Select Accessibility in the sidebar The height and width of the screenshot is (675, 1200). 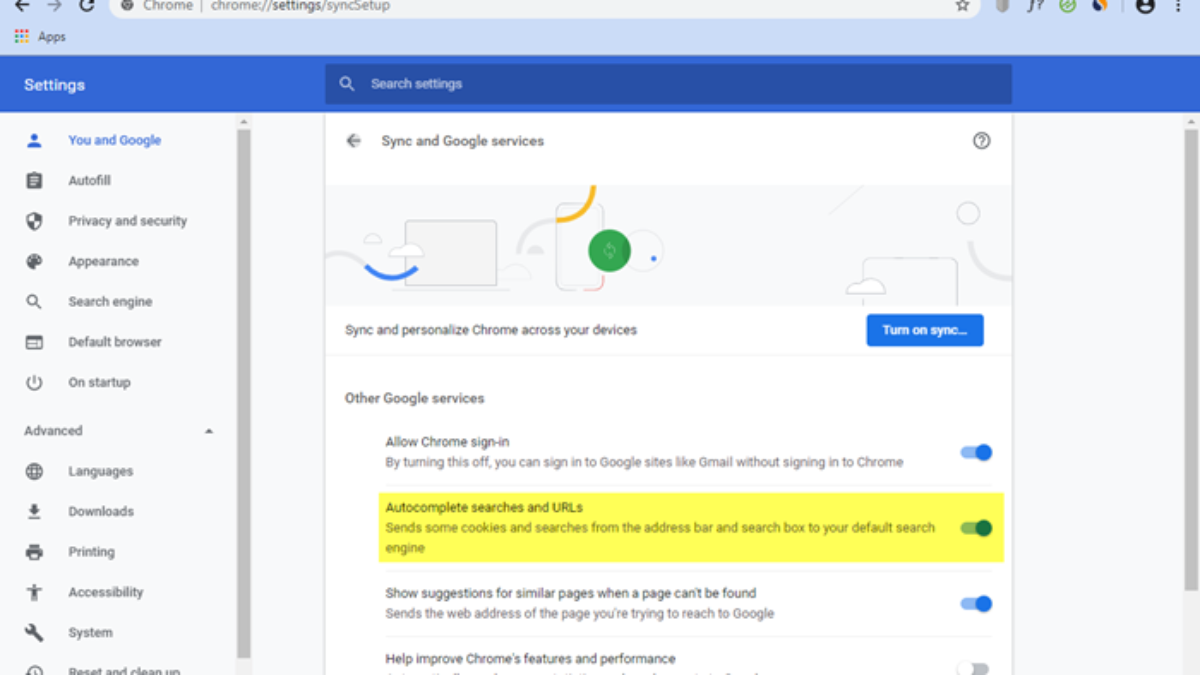105,592
